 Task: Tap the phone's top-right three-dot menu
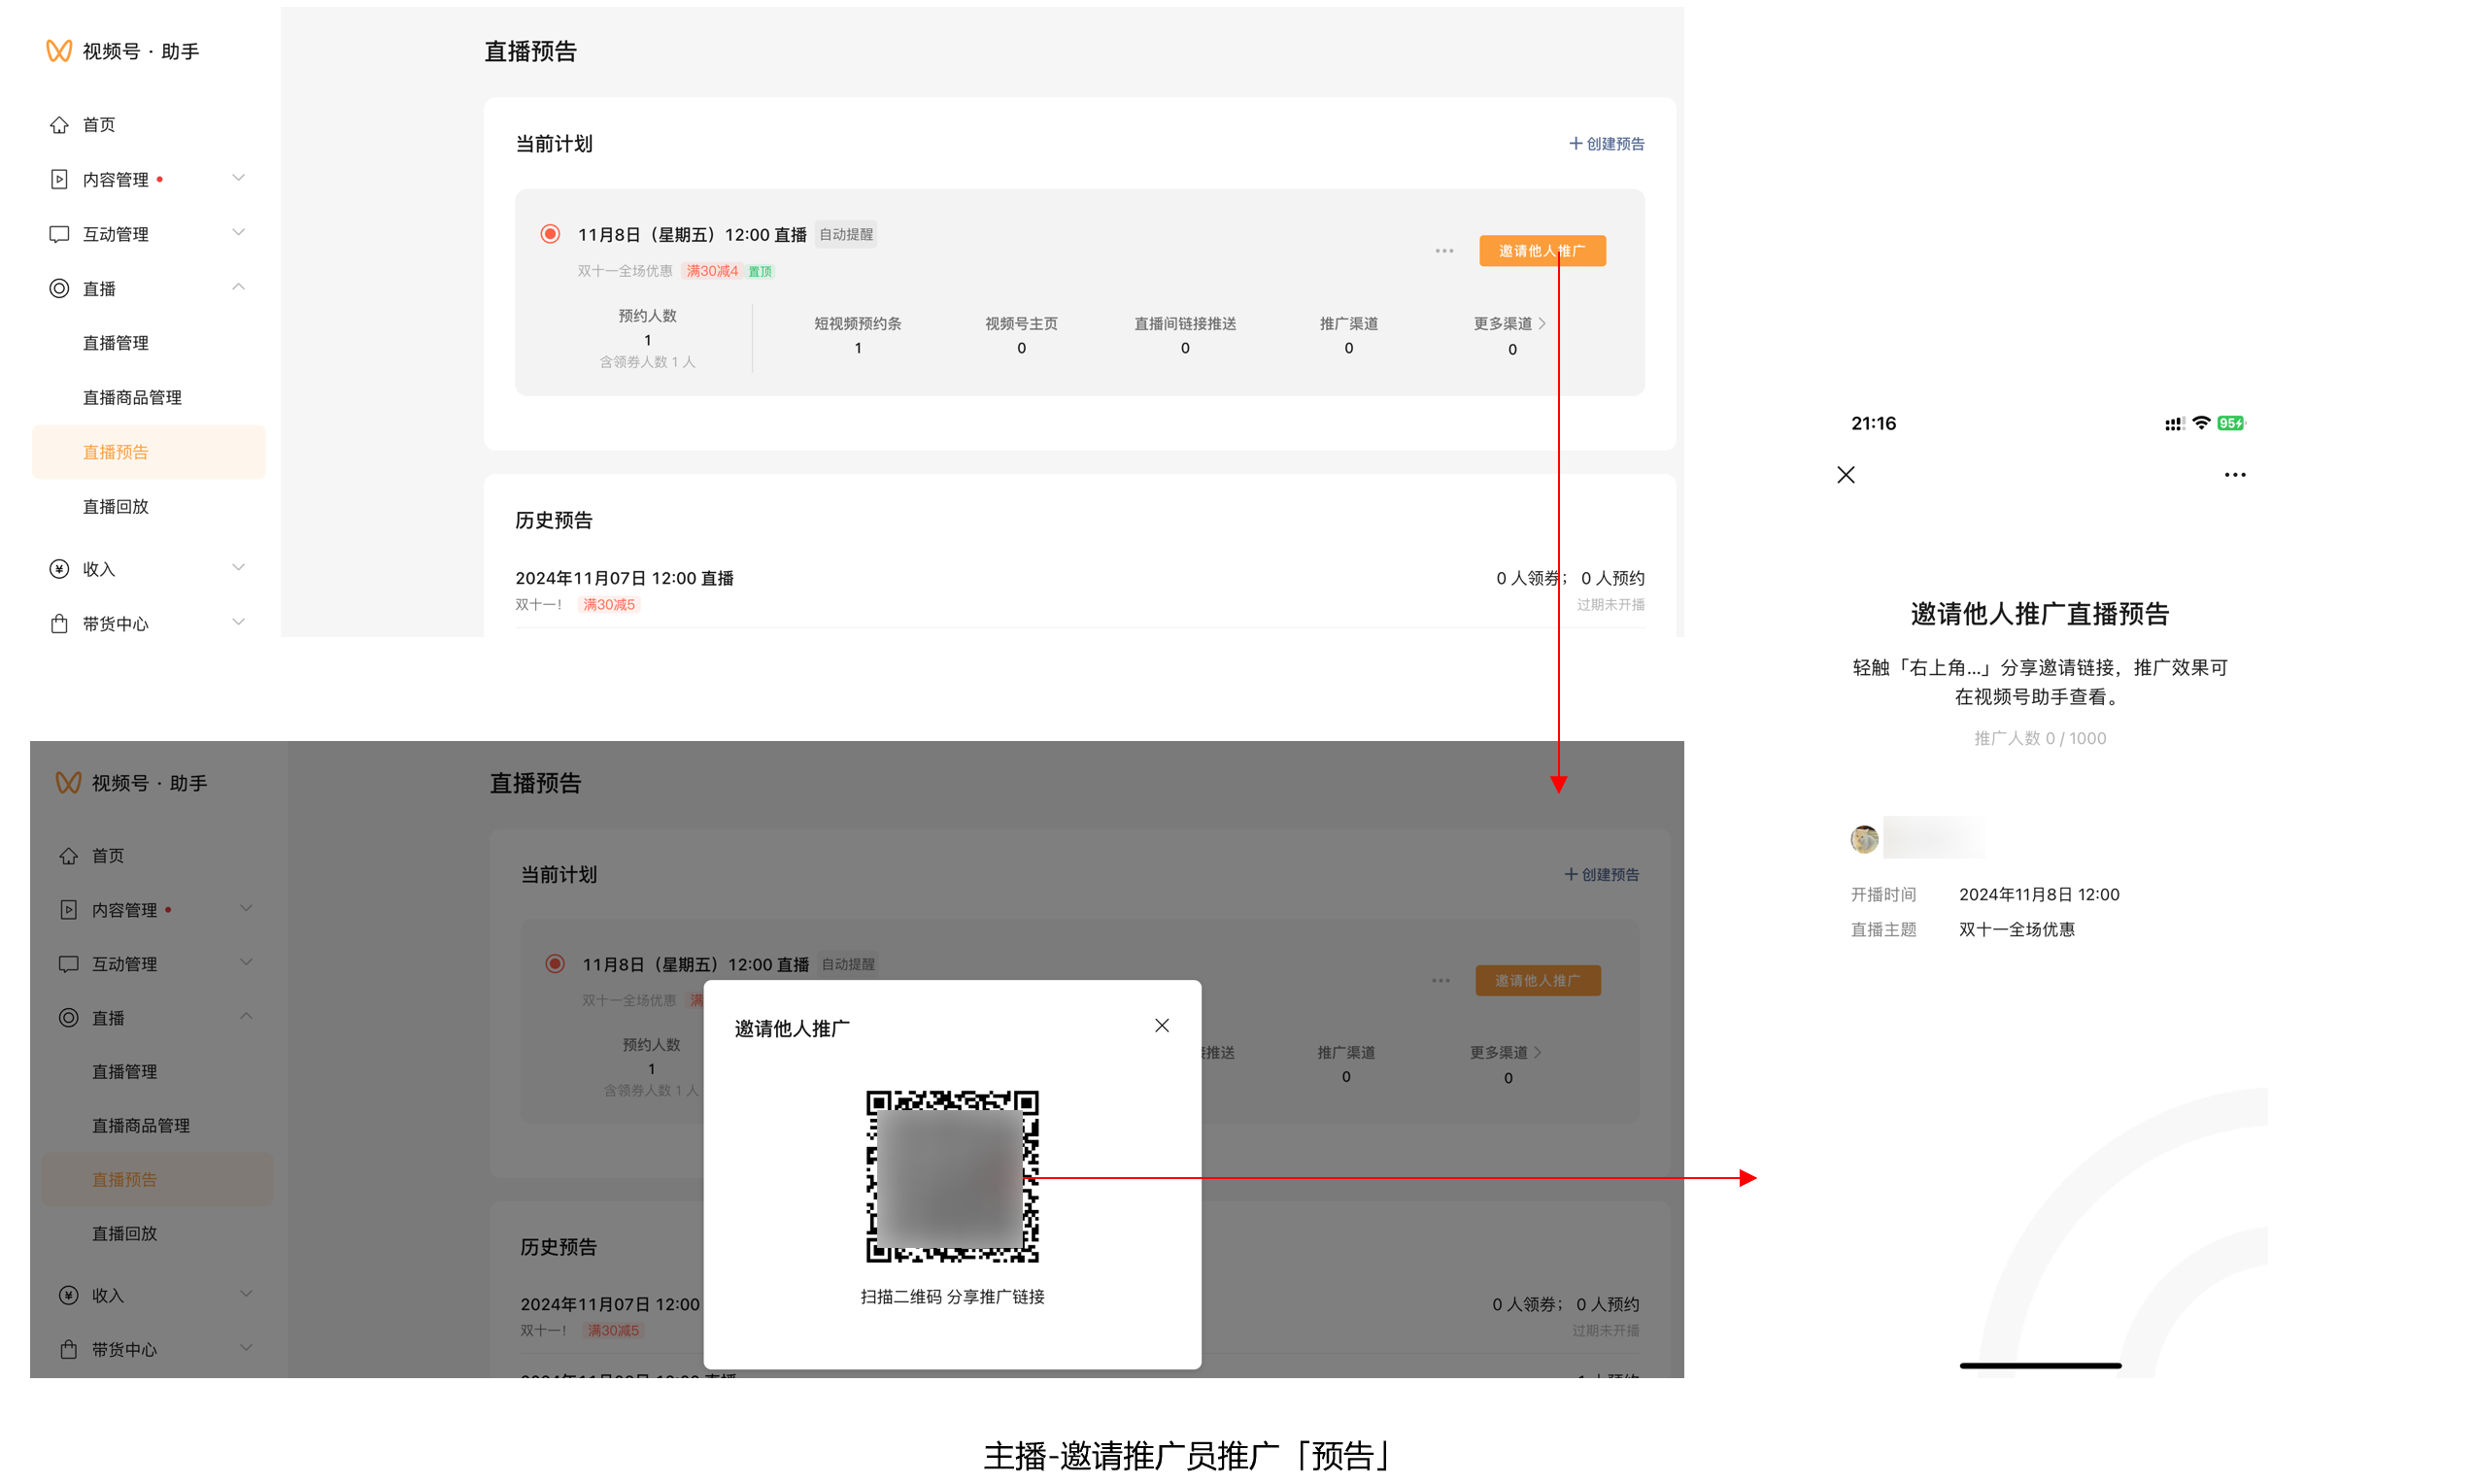point(2234,475)
